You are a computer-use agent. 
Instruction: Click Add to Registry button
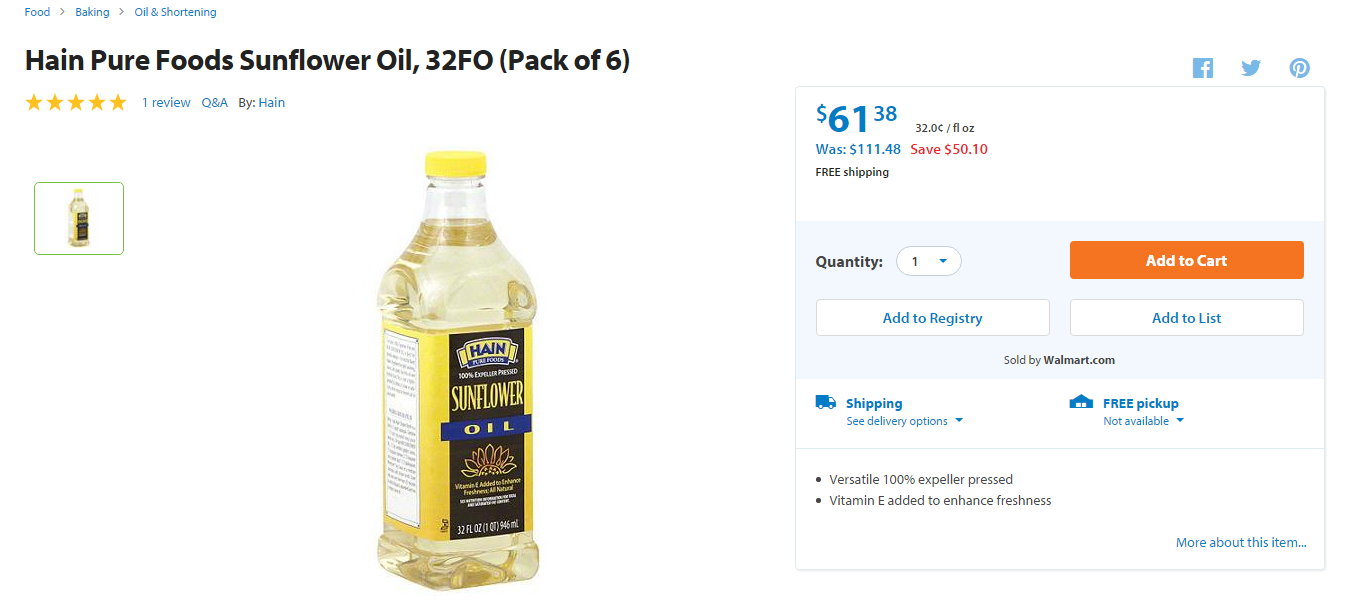(x=932, y=318)
